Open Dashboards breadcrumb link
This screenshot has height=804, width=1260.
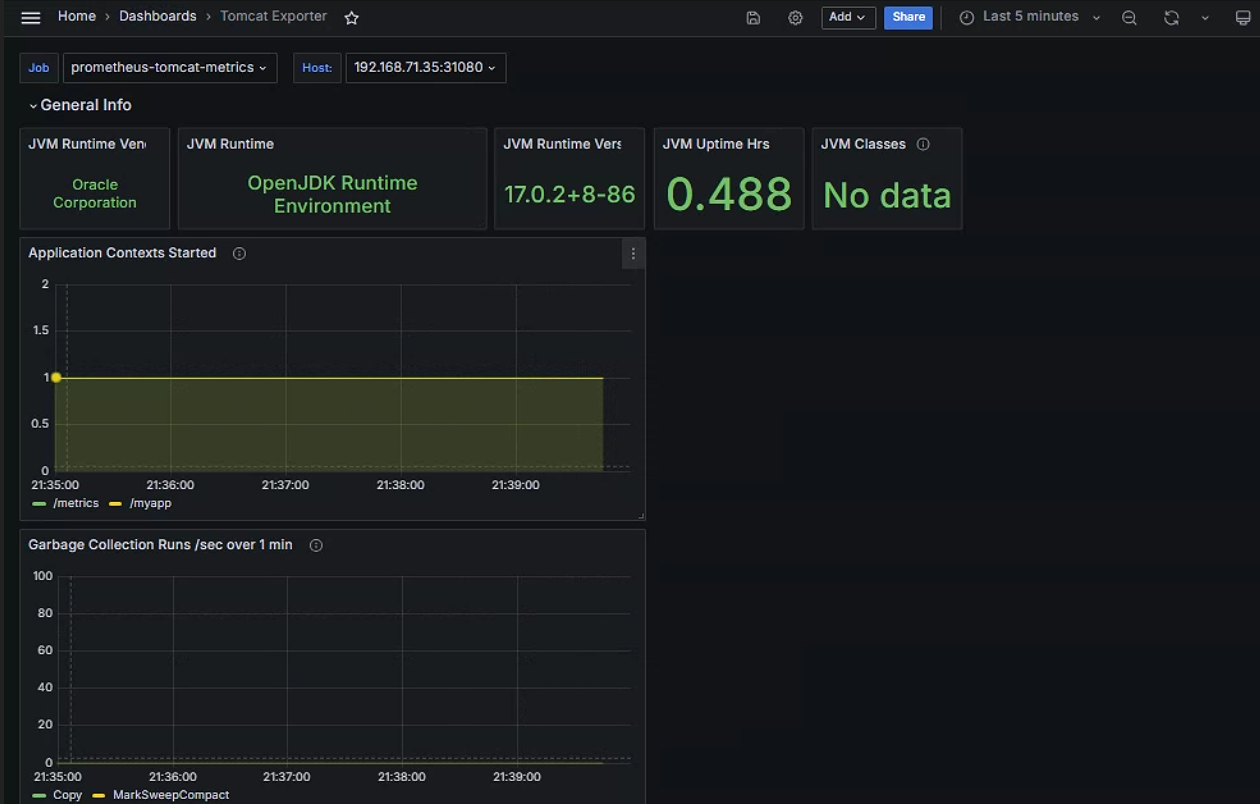point(158,16)
